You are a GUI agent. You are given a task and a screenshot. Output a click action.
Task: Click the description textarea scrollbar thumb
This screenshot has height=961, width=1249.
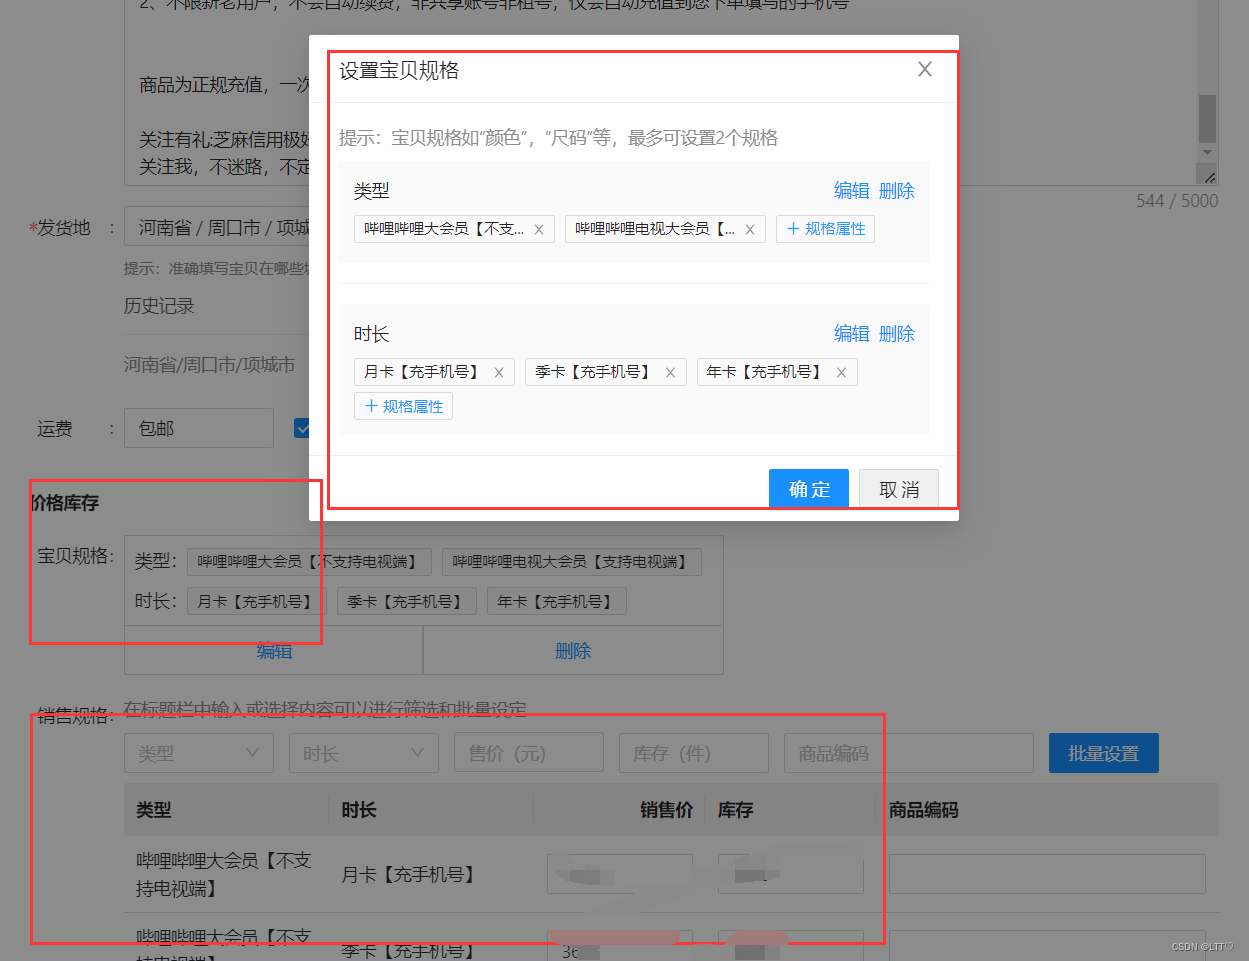[1207, 119]
